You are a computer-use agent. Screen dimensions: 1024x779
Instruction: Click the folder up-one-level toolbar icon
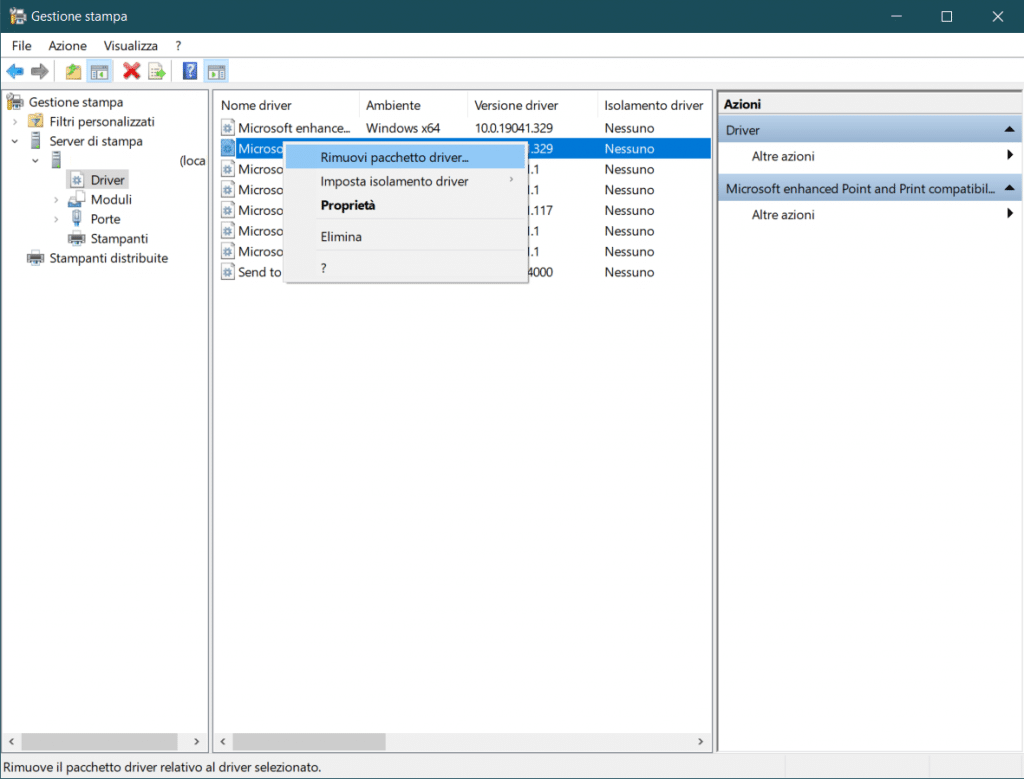tap(73, 71)
